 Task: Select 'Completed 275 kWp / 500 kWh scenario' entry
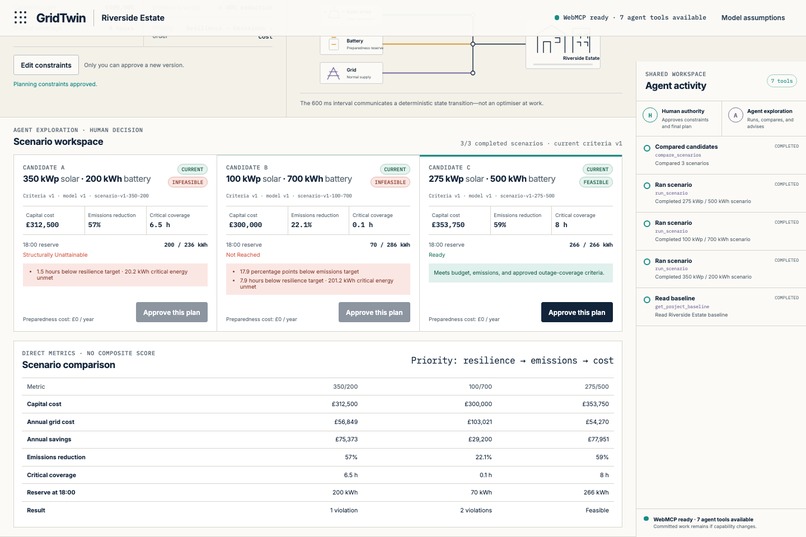click(x=721, y=193)
